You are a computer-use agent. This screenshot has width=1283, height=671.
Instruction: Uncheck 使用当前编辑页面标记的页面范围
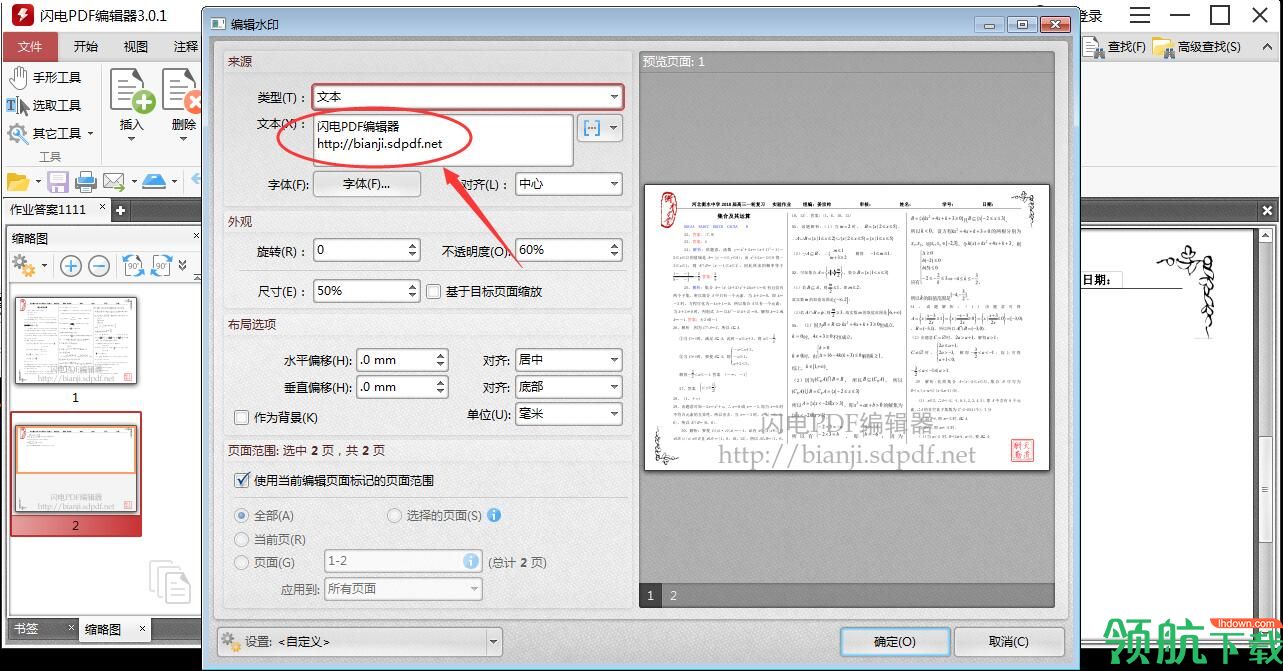pos(241,480)
